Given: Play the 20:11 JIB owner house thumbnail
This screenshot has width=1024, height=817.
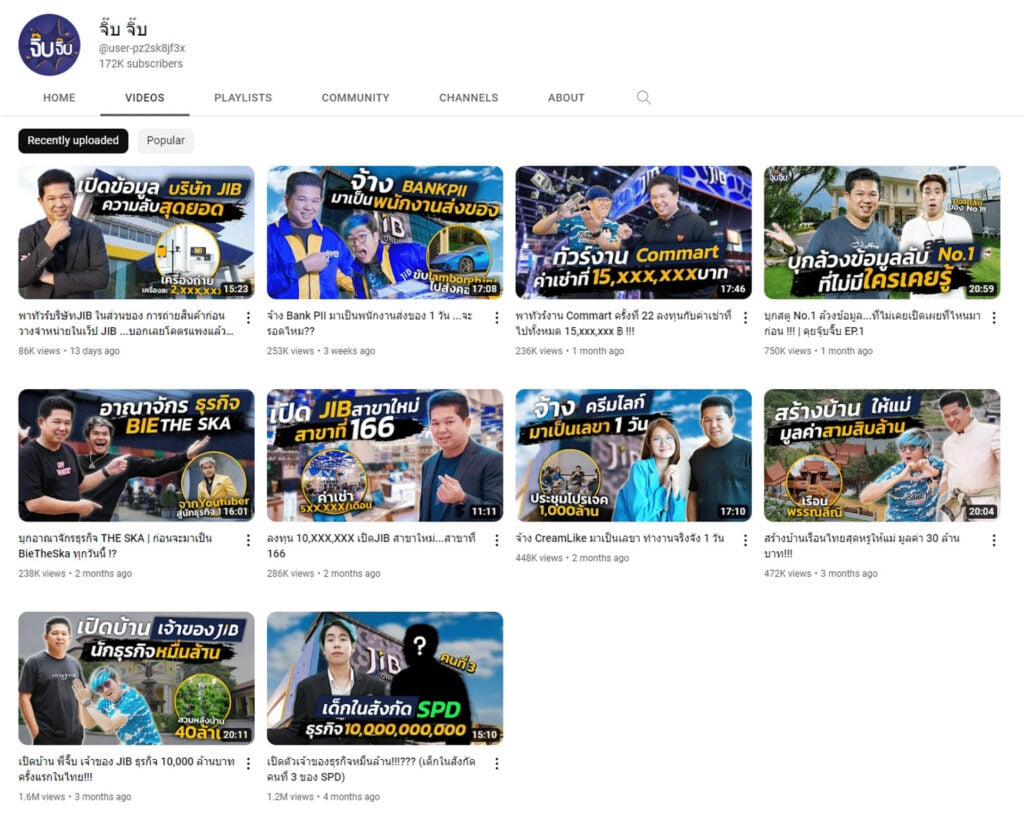Looking at the screenshot, I should click(136, 679).
